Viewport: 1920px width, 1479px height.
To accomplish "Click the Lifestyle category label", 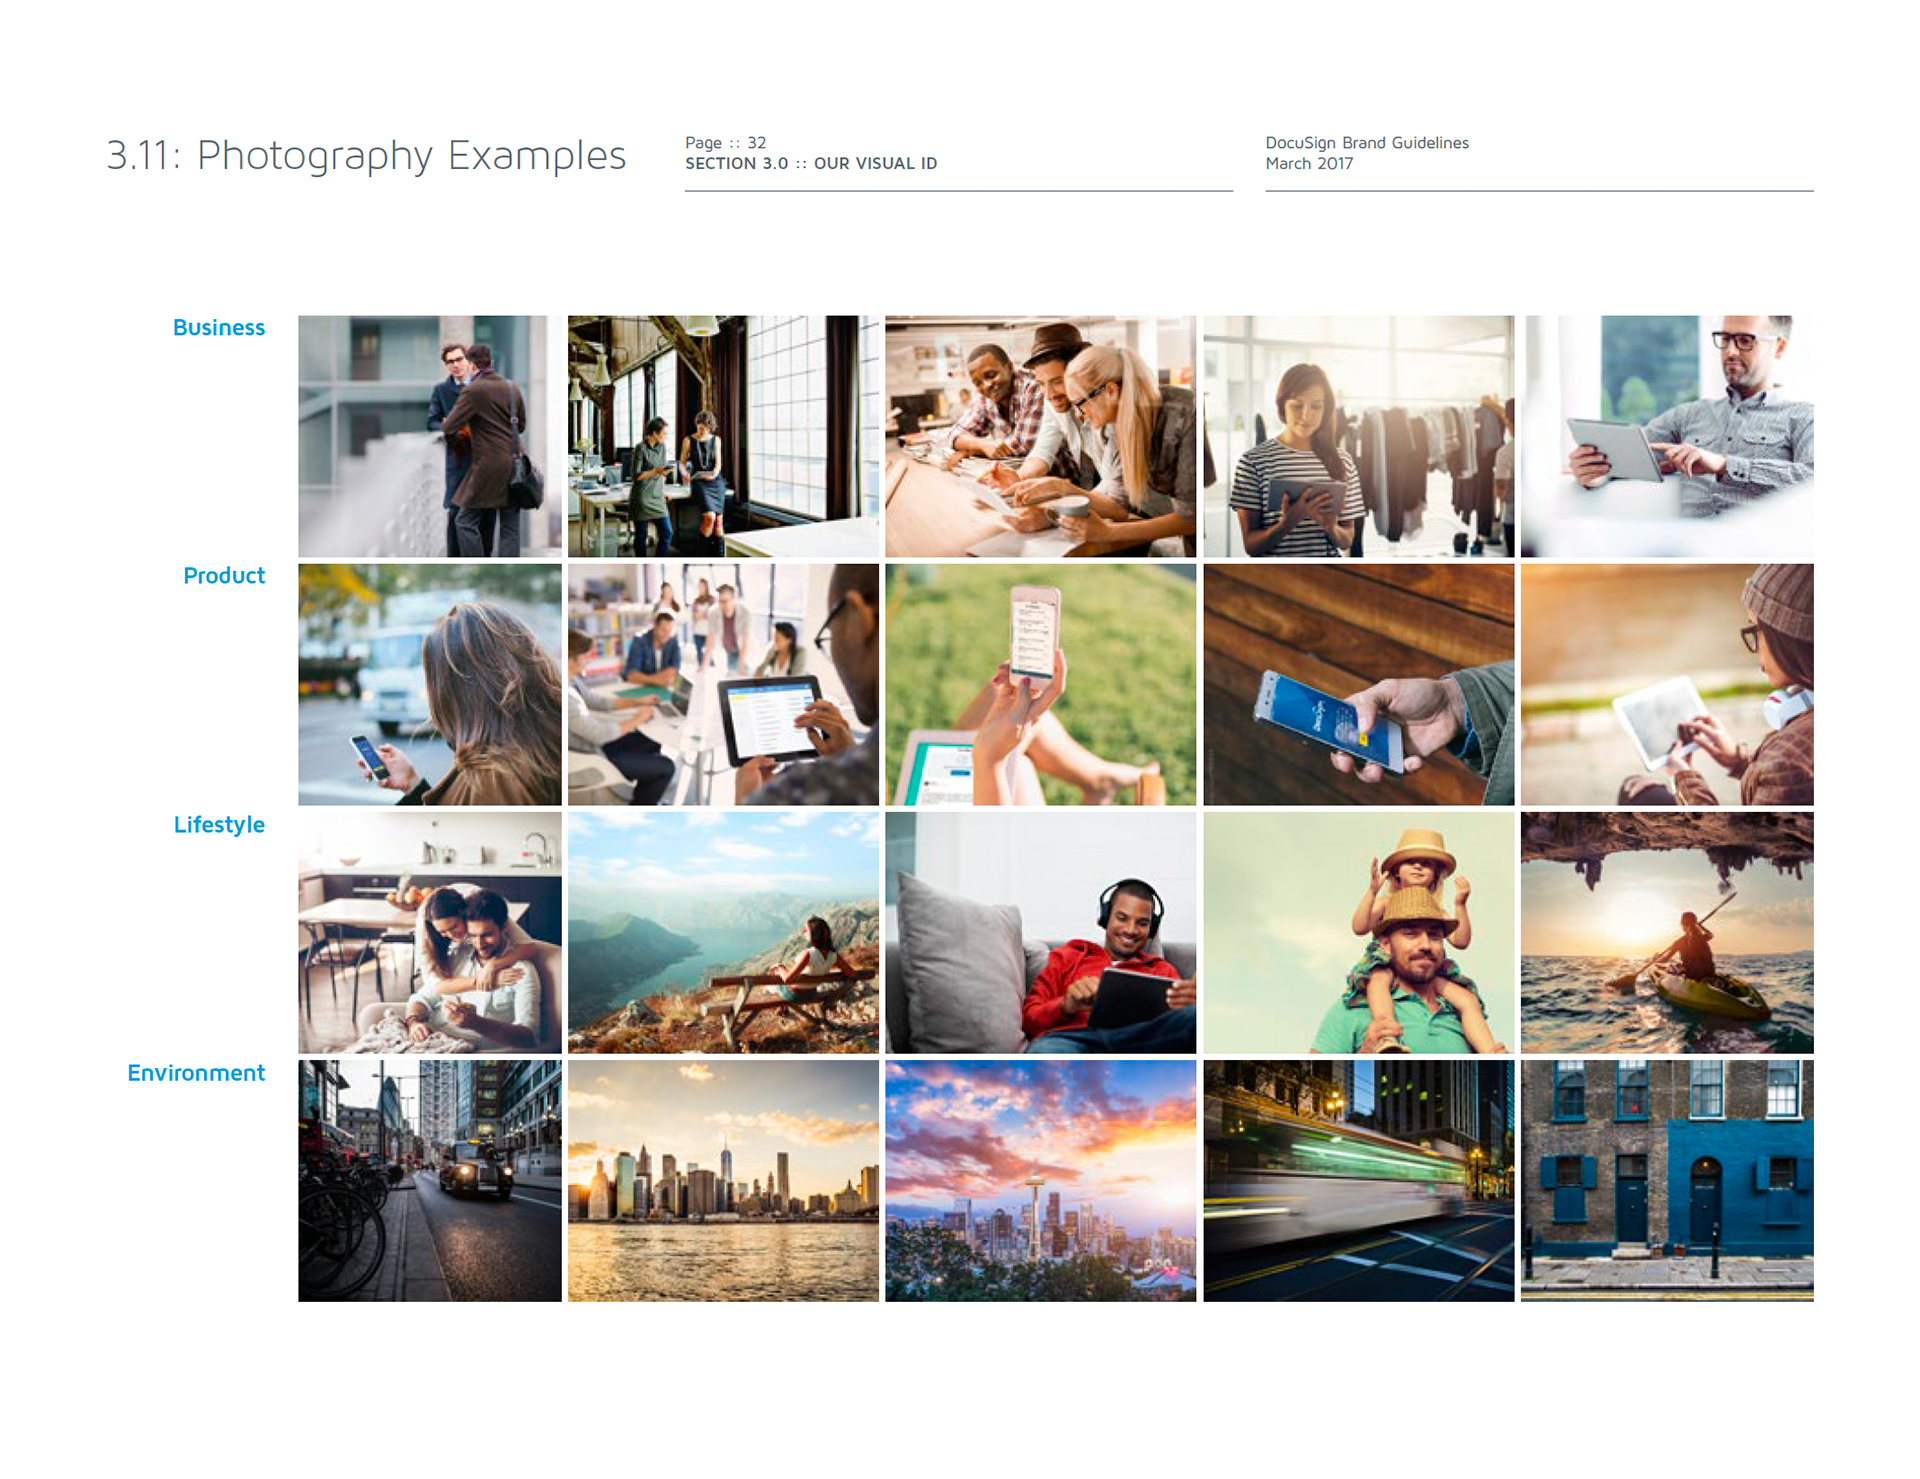I will 219,825.
